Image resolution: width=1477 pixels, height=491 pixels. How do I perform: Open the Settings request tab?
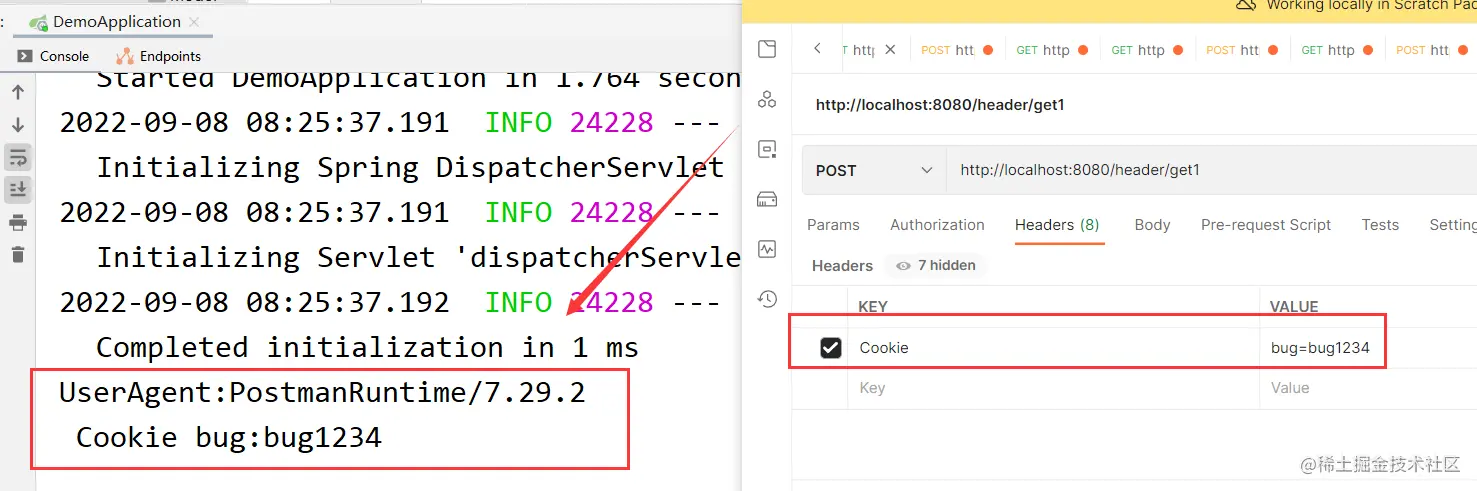[x=1453, y=225]
